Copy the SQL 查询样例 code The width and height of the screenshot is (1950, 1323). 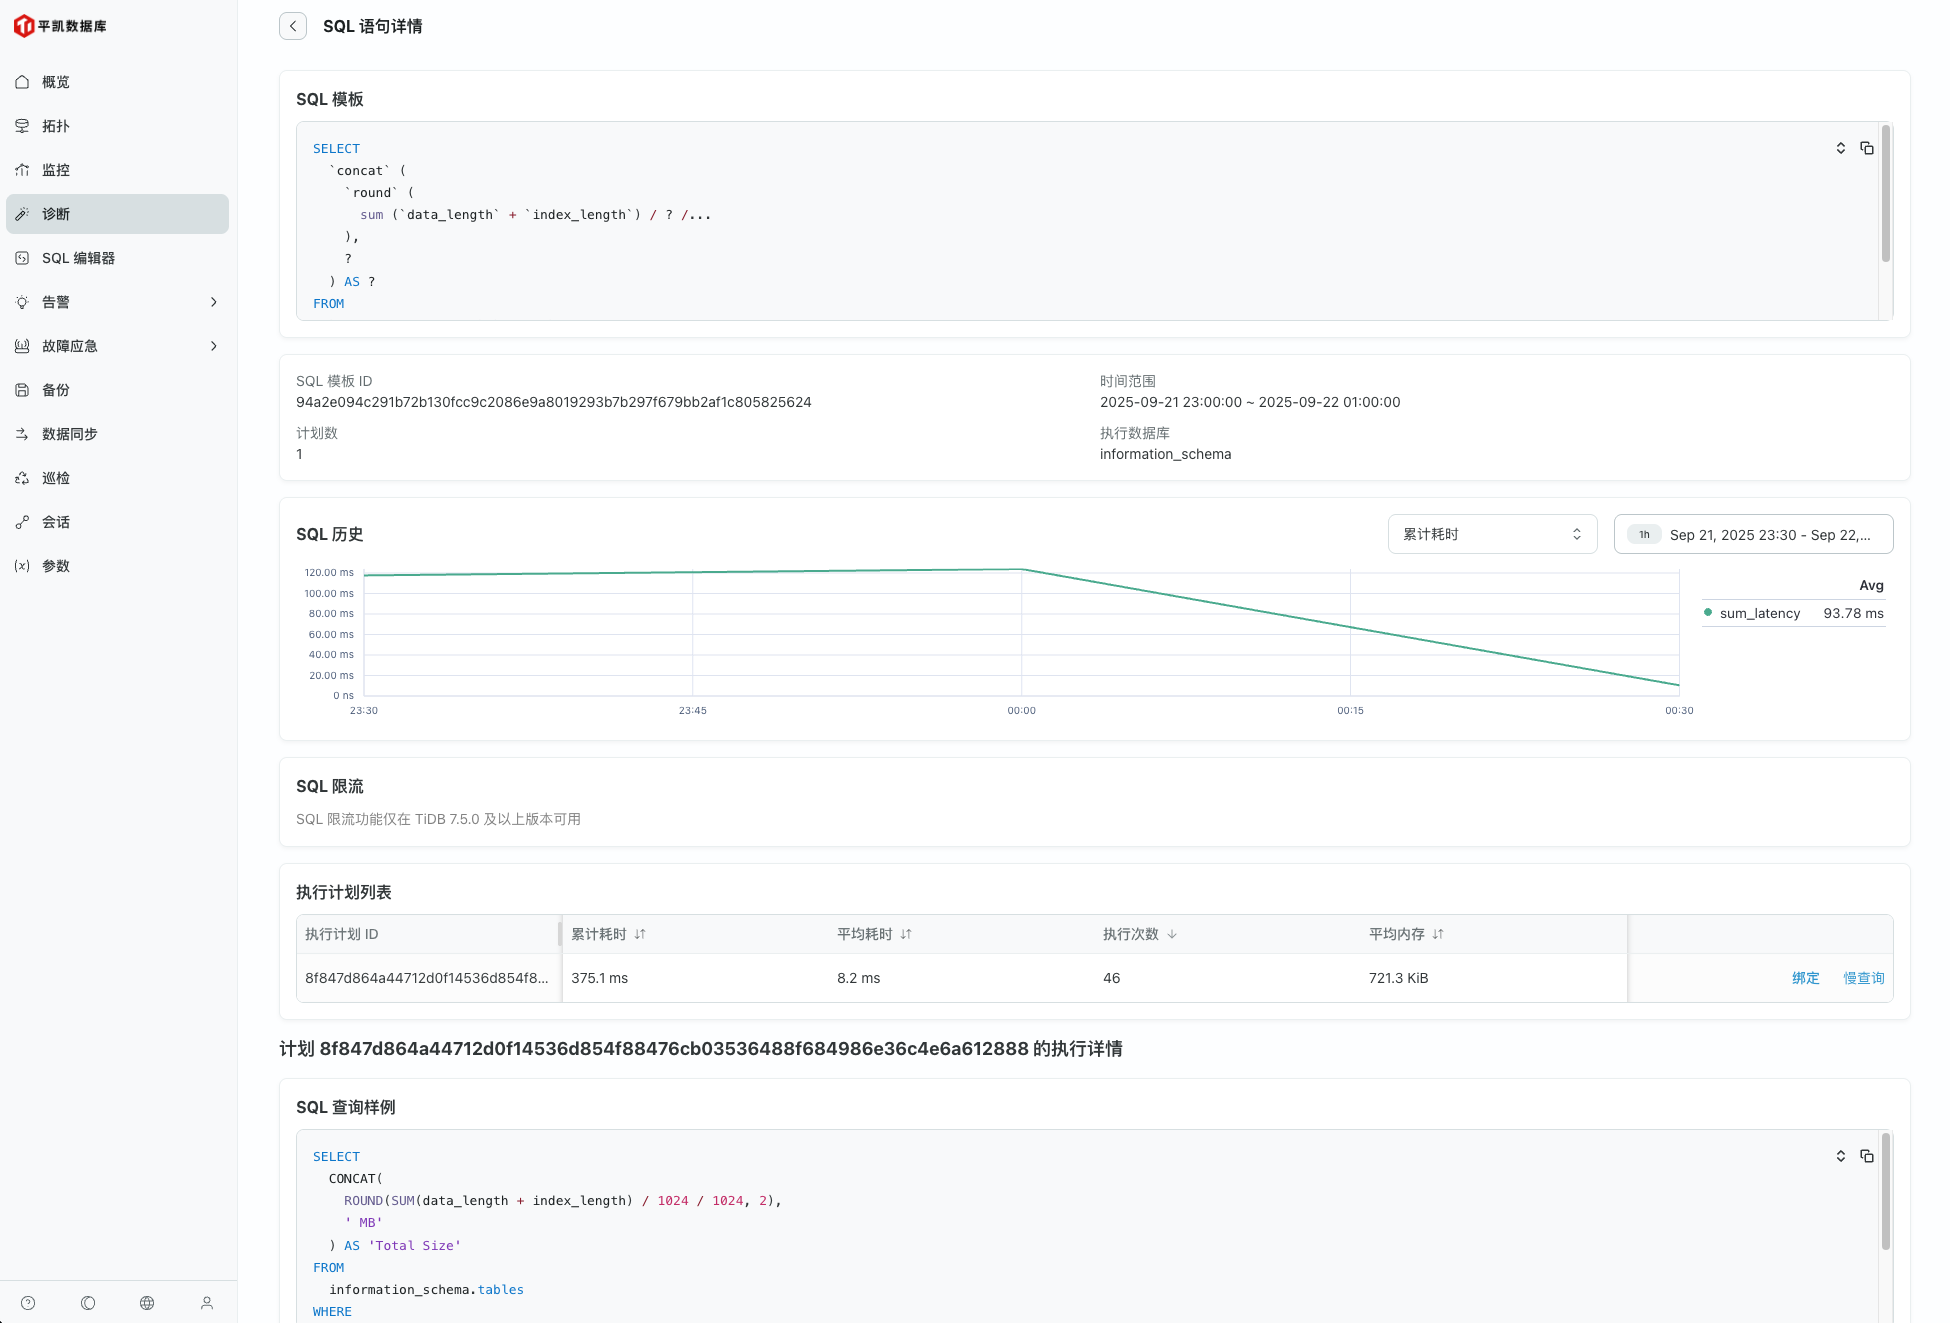pos(1866,1156)
